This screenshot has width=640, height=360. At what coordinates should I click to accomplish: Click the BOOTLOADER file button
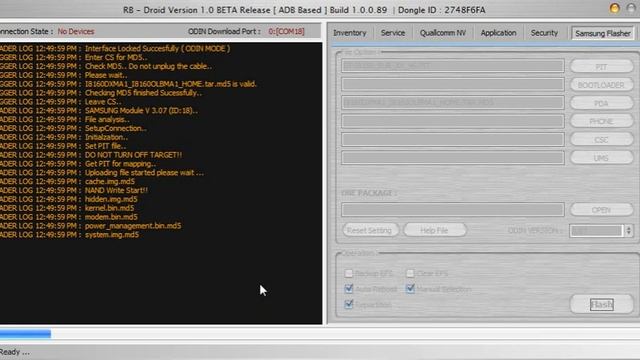pyautogui.click(x=601, y=85)
